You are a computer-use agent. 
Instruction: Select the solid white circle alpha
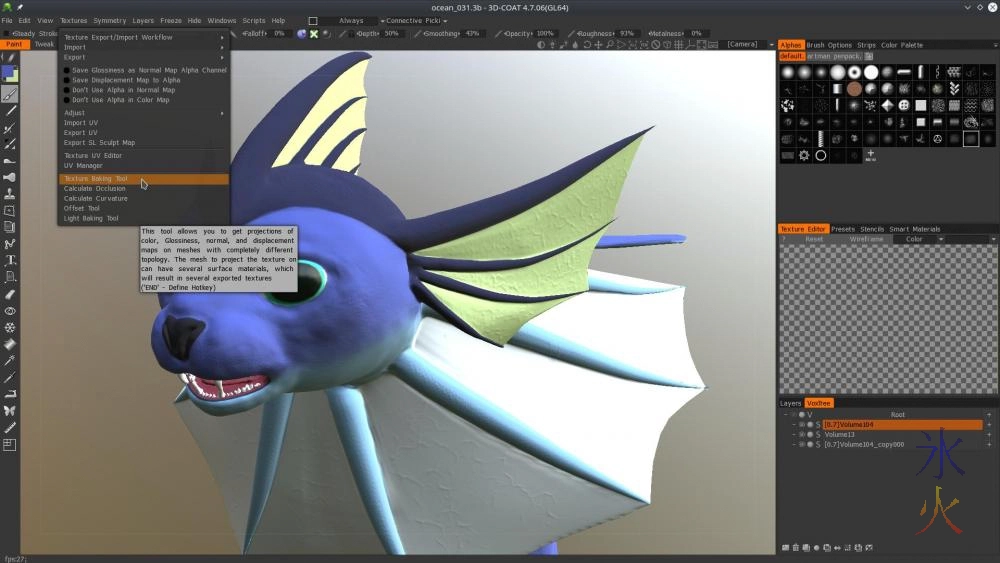click(871, 73)
